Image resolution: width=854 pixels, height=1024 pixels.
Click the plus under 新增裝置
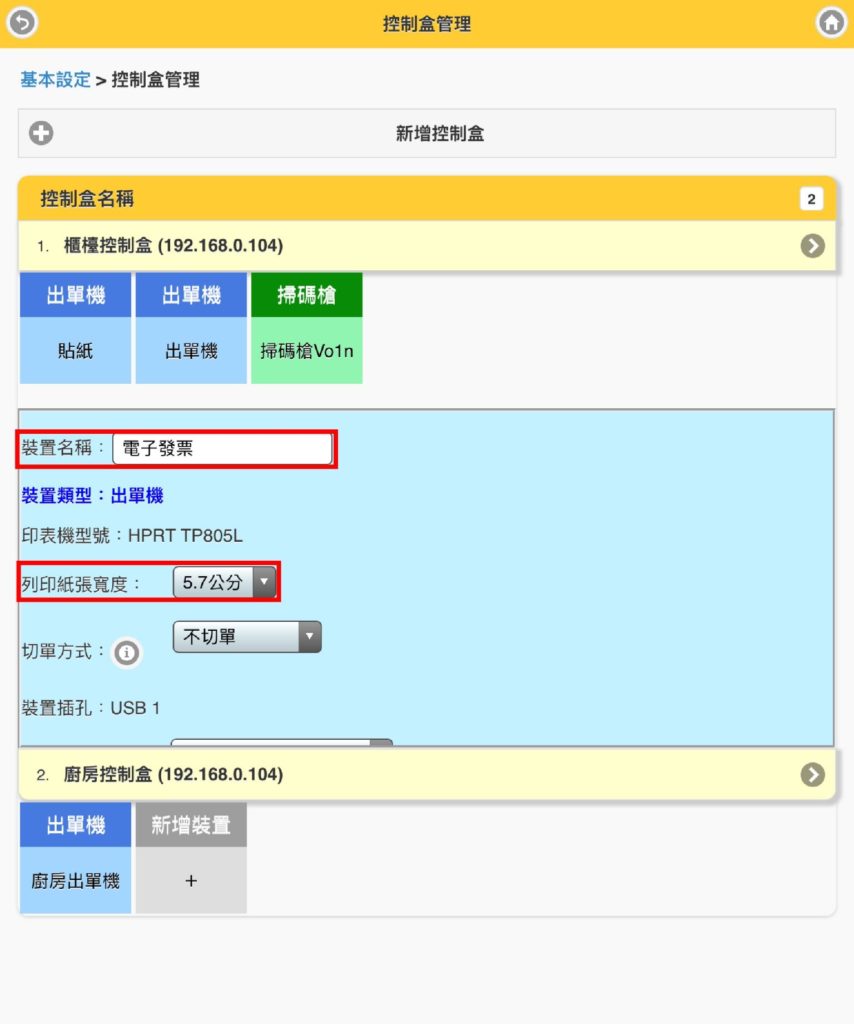pyautogui.click(x=191, y=880)
